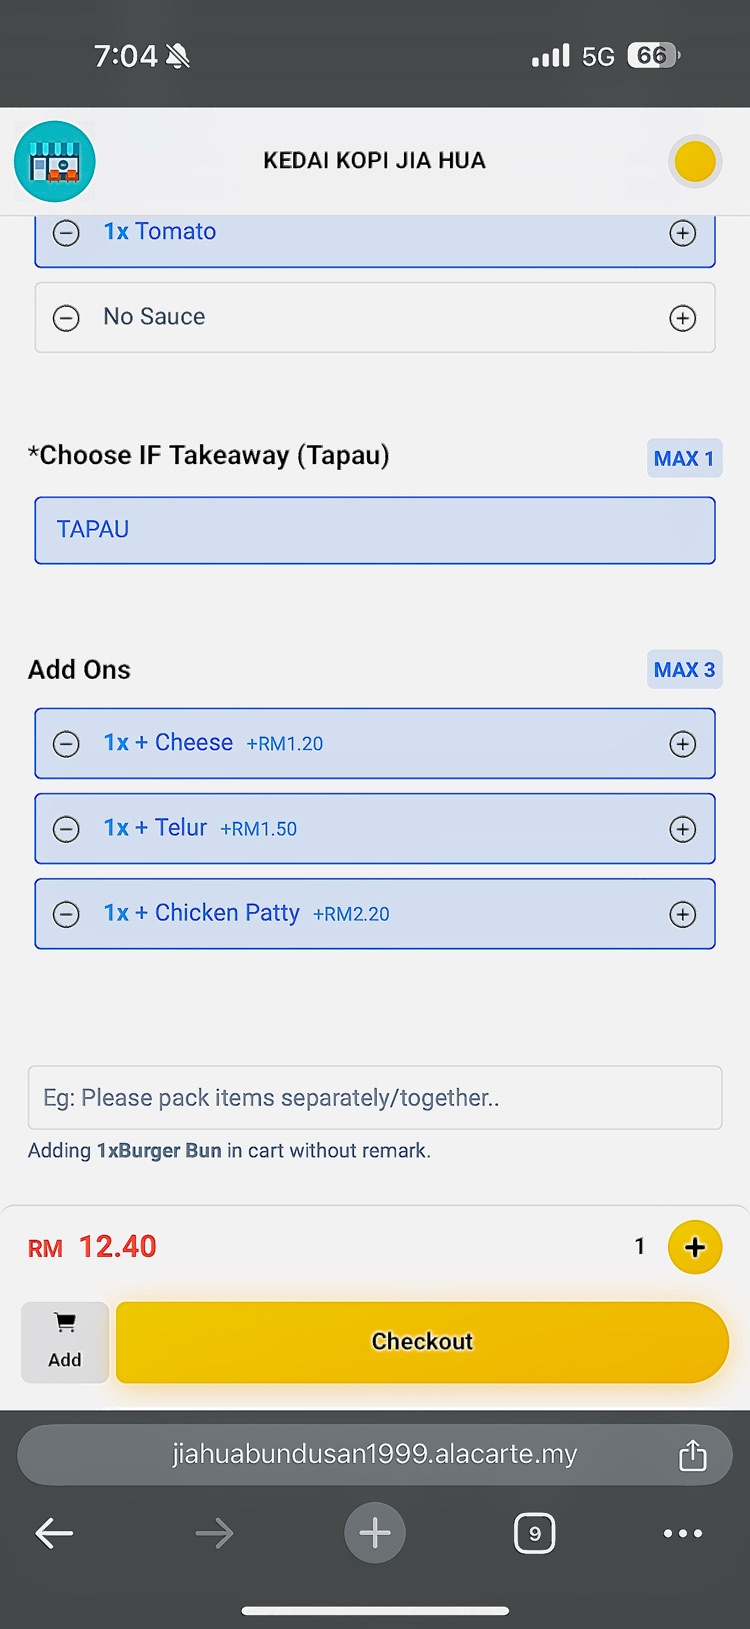Remove one Cheese add-on with the minus icon
Screen dimensions: 750x1629
[66, 744]
